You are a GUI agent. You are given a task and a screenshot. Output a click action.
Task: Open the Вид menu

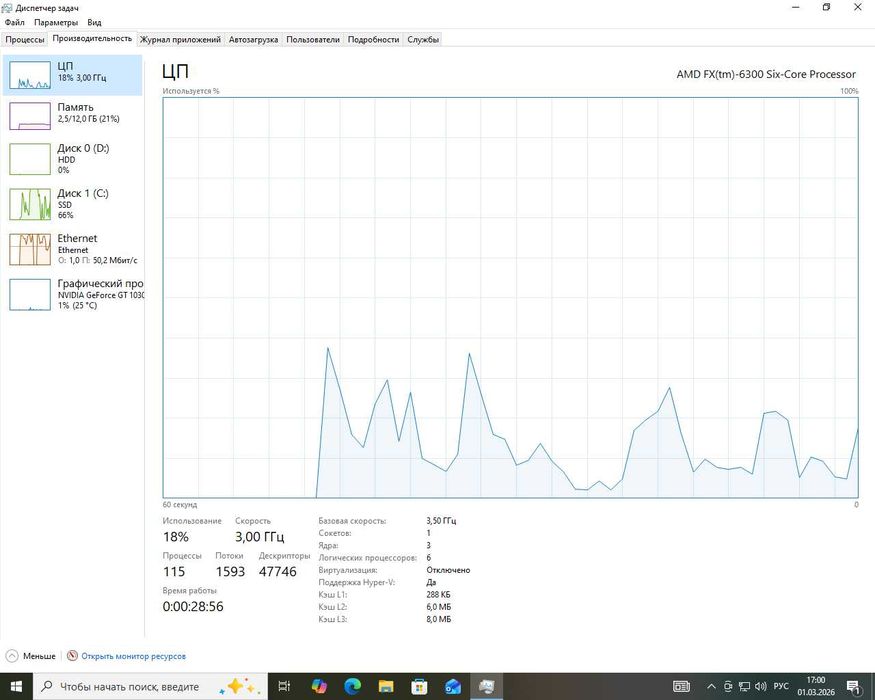pos(94,22)
